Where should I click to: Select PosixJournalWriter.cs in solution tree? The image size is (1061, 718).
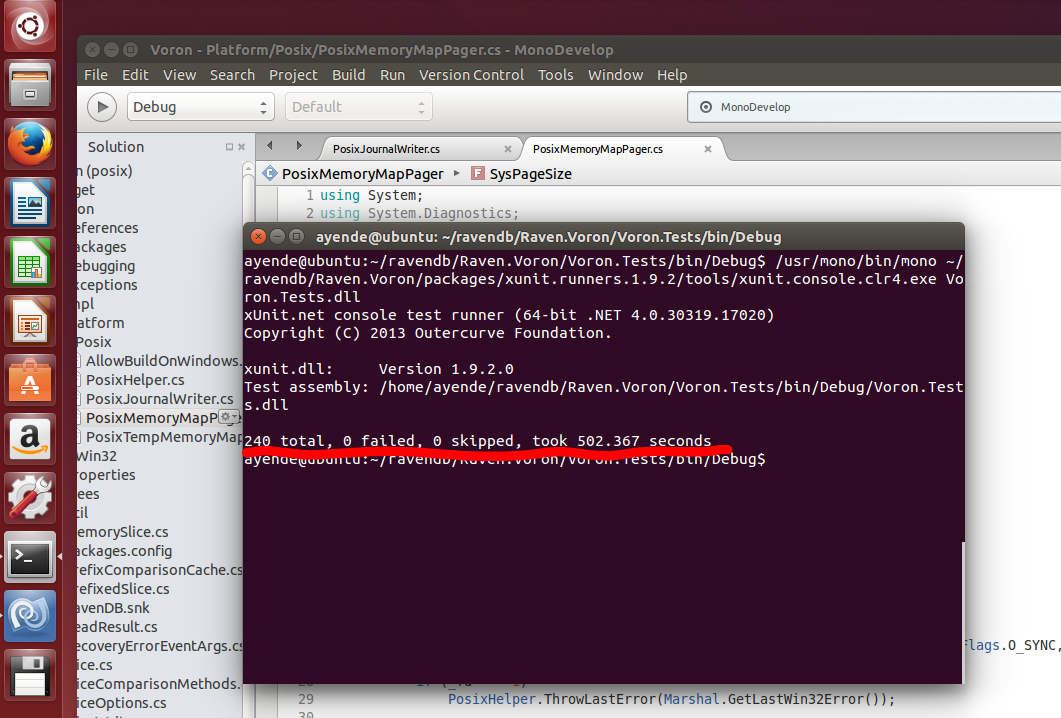[160, 399]
